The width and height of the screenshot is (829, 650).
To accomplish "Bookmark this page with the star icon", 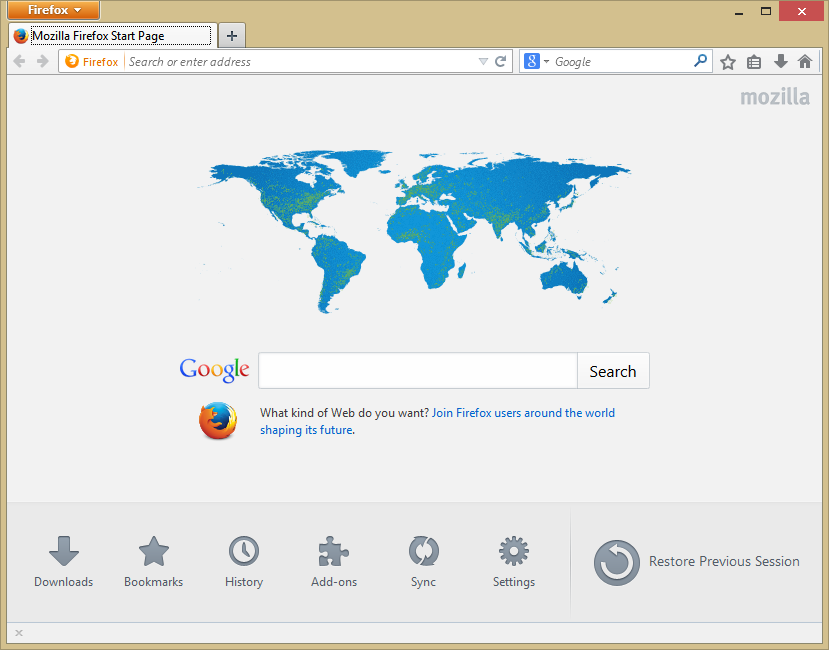I will 728,62.
